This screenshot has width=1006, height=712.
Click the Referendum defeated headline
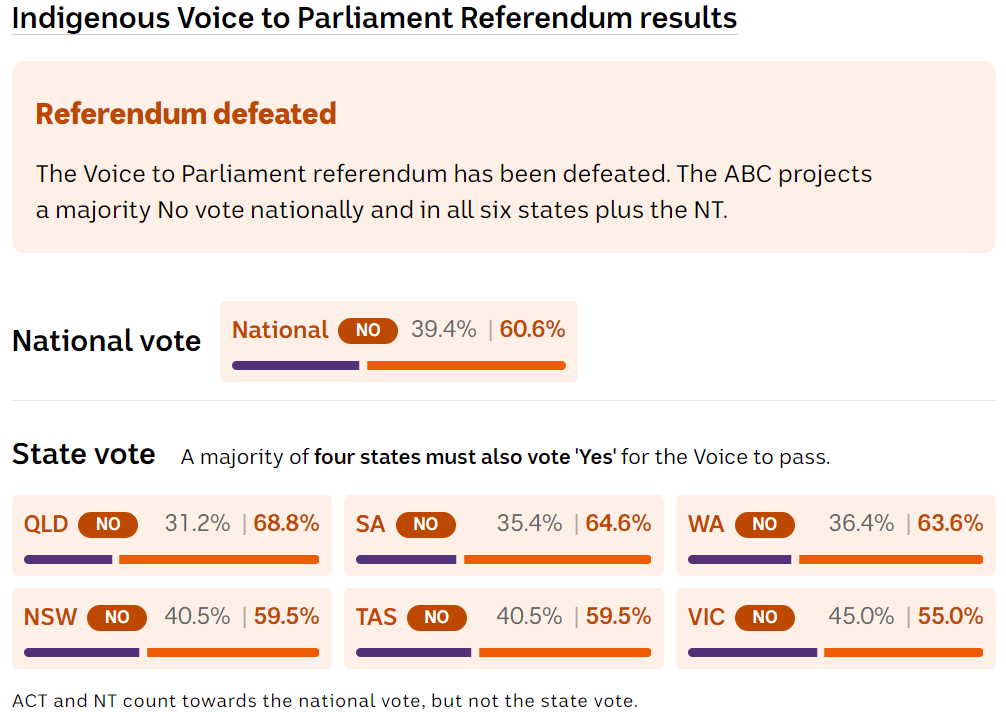tap(186, 114)
